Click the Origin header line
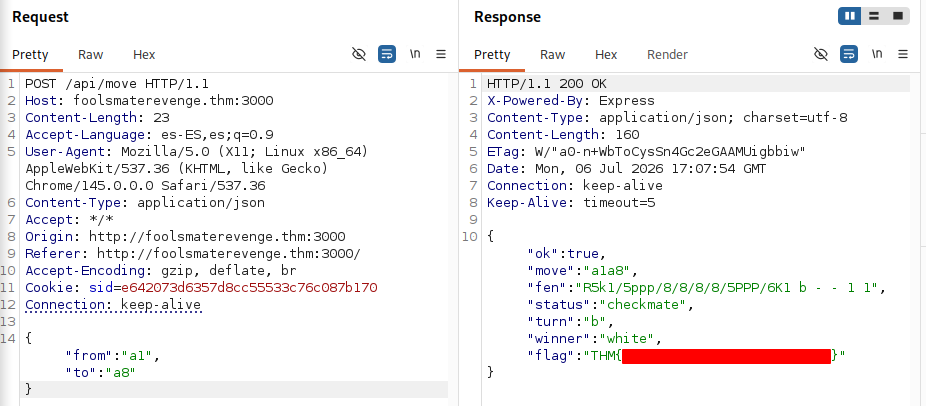926x406 pixels. (x=185, y=237)
